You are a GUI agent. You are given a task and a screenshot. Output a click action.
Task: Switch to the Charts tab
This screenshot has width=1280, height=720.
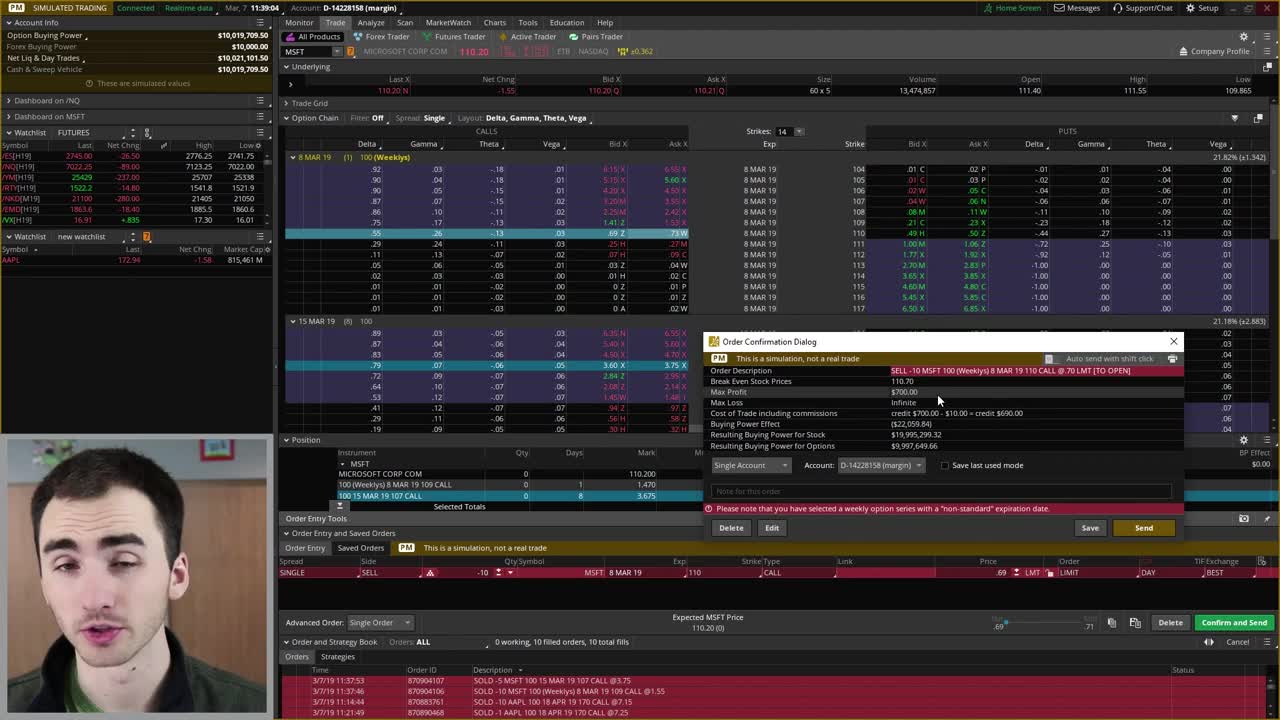click(494, 22)
